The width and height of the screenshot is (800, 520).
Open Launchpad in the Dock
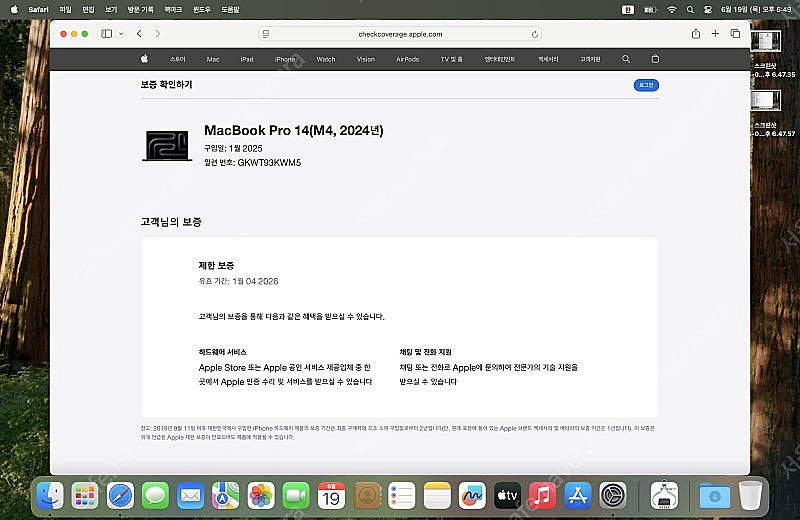85,496
